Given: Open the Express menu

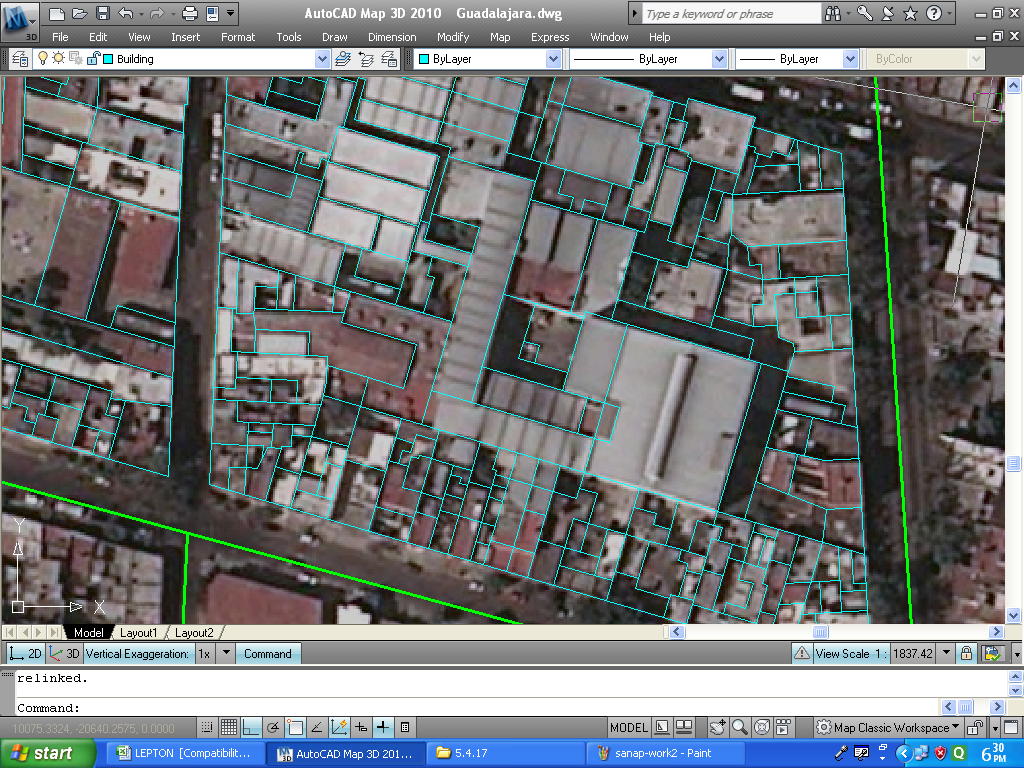Looking at the screenshot, I should (x=550, y=37).
